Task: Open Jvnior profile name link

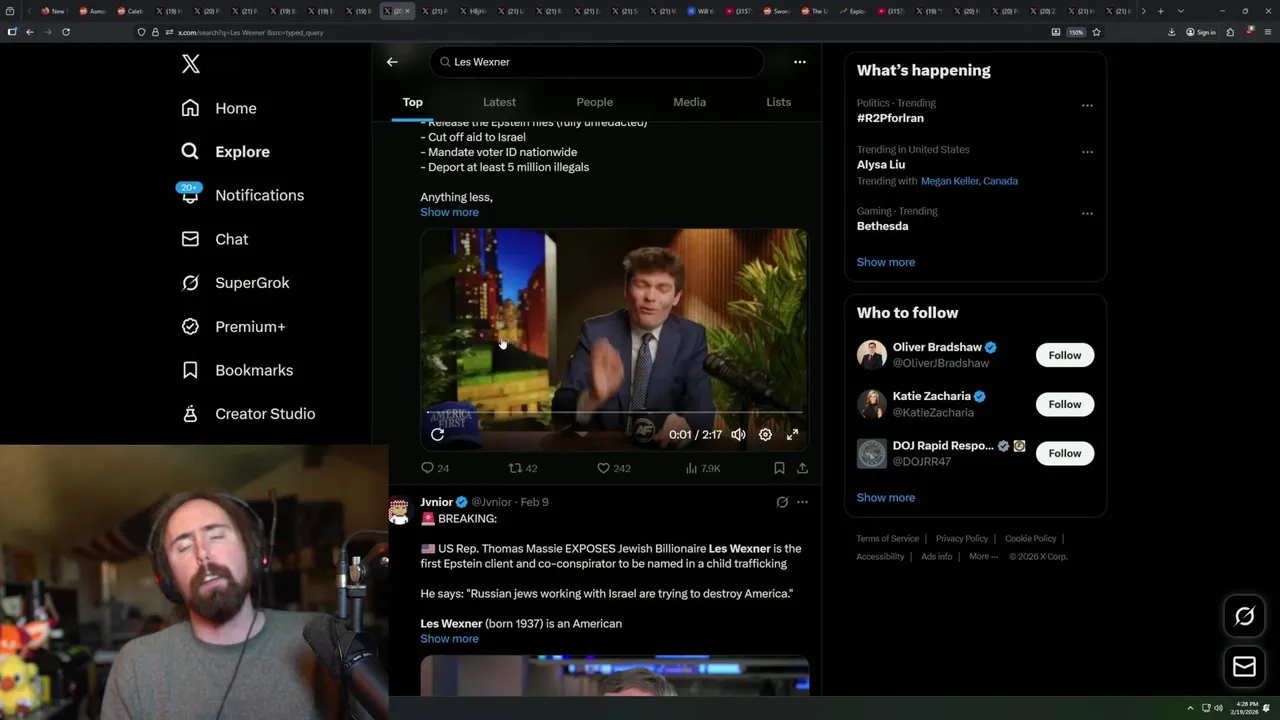Action: tap(436, 502)
